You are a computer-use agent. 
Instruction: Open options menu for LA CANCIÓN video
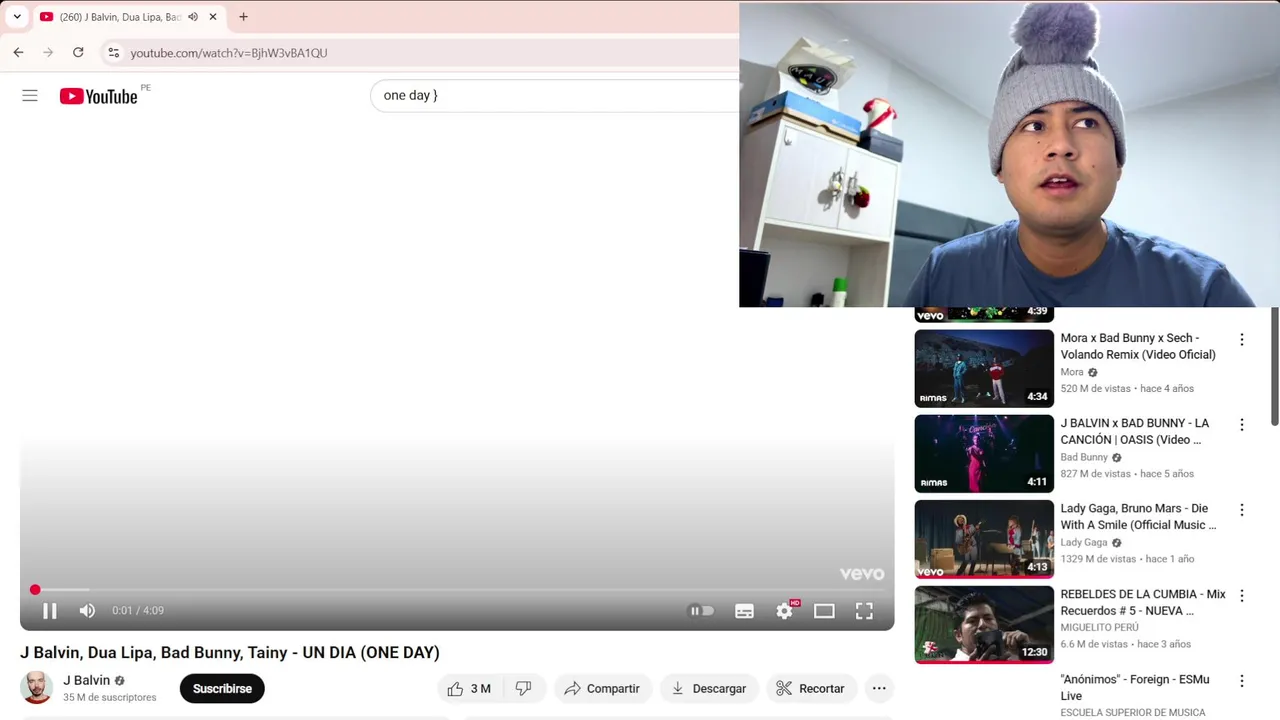point(1242,425)
